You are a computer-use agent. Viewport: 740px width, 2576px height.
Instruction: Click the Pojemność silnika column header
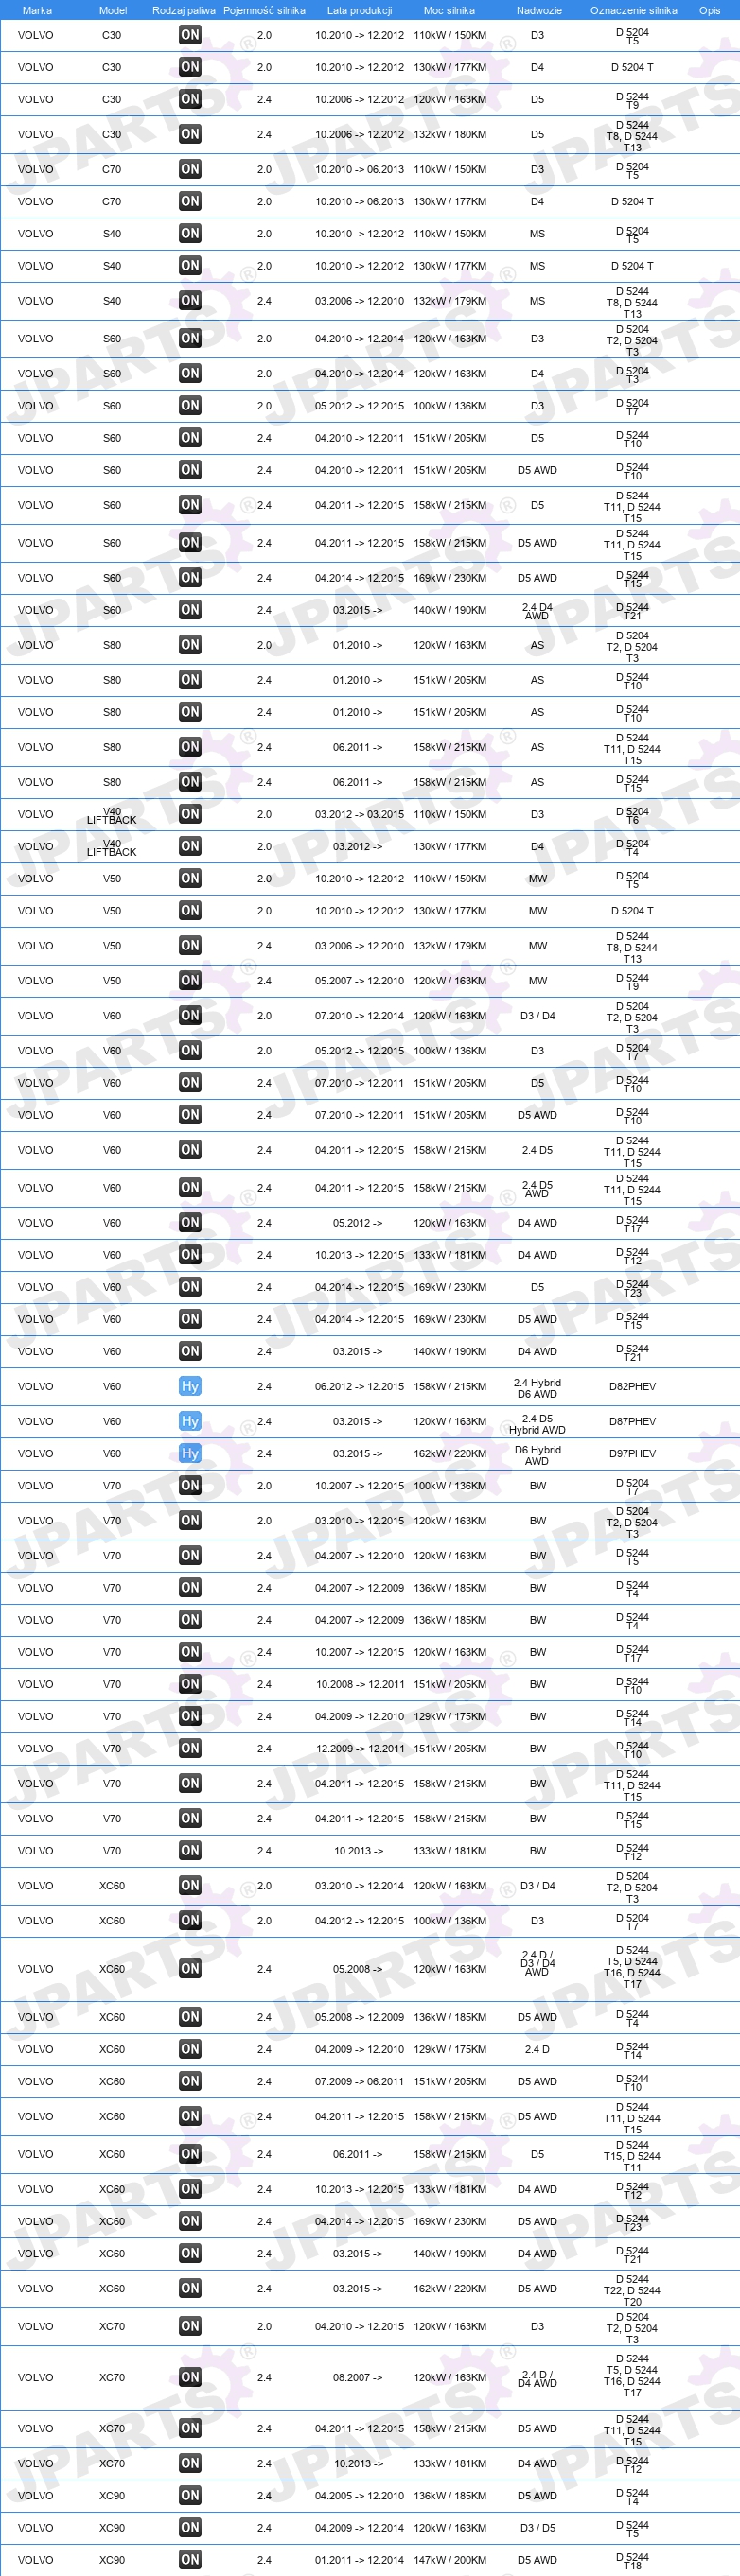point(264,10)
